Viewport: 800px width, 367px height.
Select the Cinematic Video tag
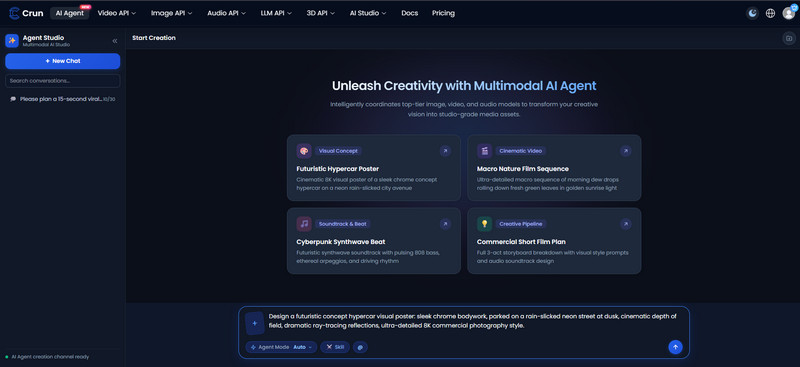(520, 151)
